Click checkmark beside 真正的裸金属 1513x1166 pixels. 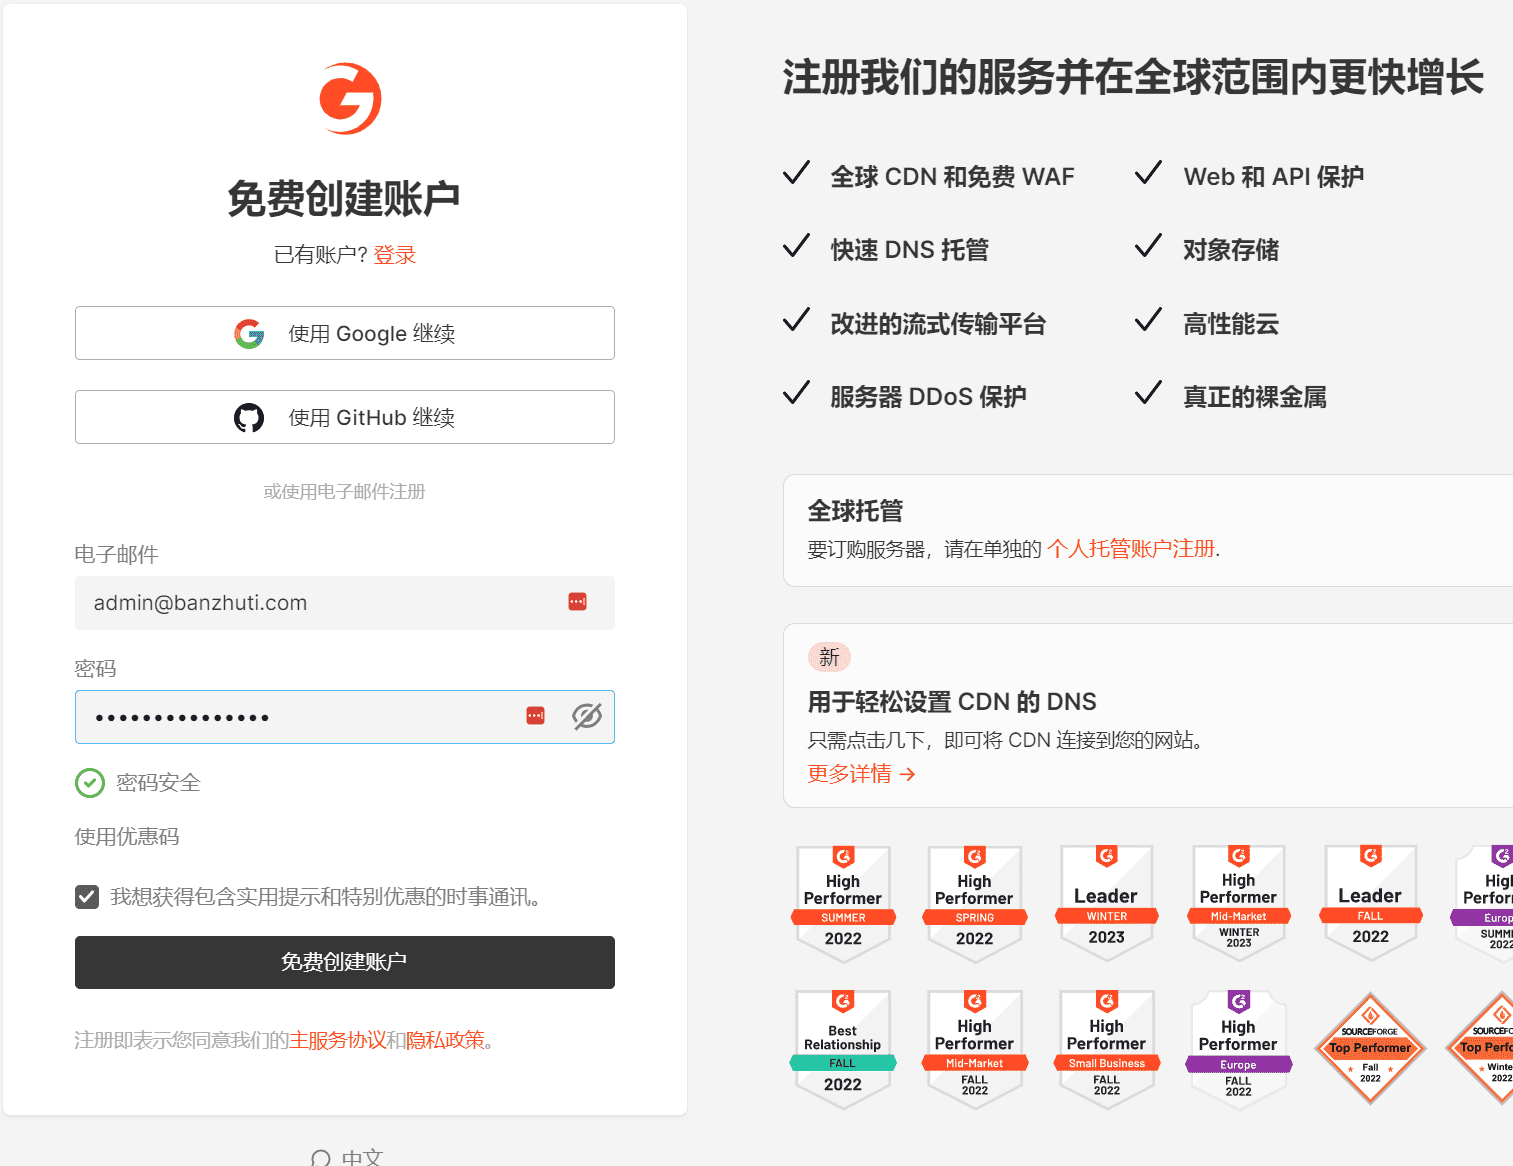pos(1149,393)
